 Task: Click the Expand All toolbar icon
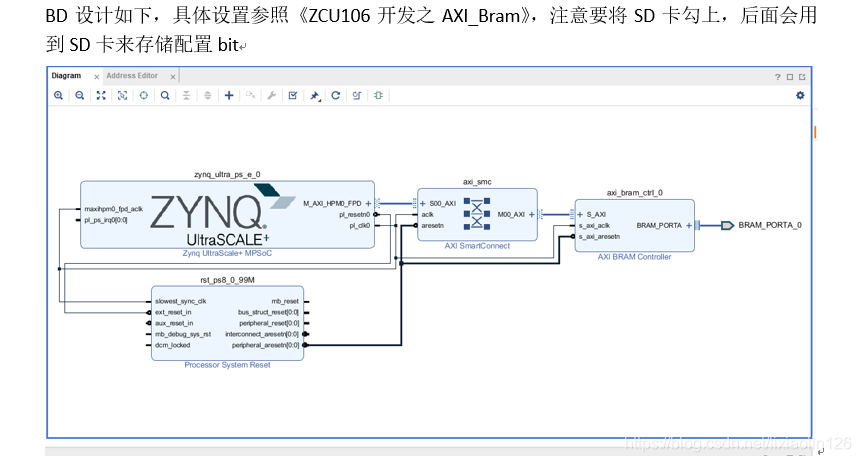pos(208,96)
